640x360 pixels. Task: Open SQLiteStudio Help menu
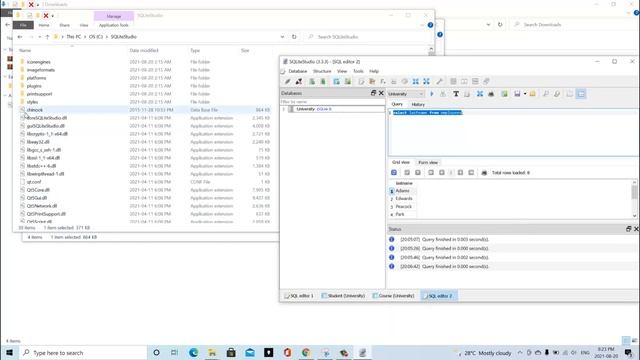[374, 71]
